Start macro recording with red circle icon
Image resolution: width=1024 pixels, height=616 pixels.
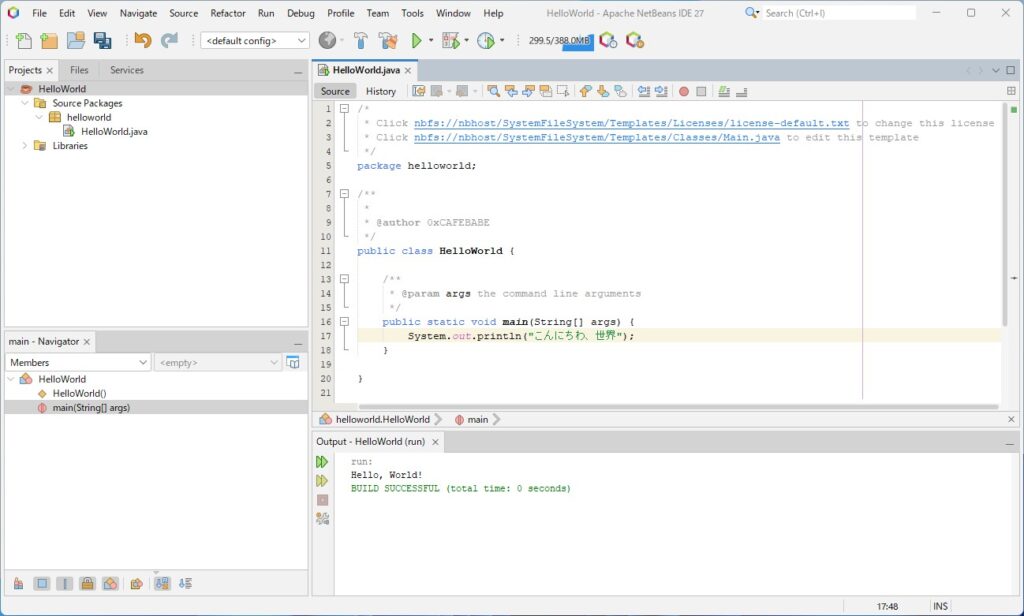pyautogui.click(x=684, y=91)
